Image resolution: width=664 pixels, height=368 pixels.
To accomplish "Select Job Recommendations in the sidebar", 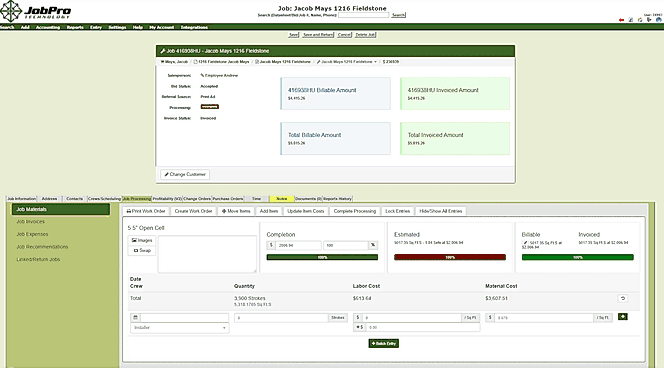I will click(x=42, y=247).
